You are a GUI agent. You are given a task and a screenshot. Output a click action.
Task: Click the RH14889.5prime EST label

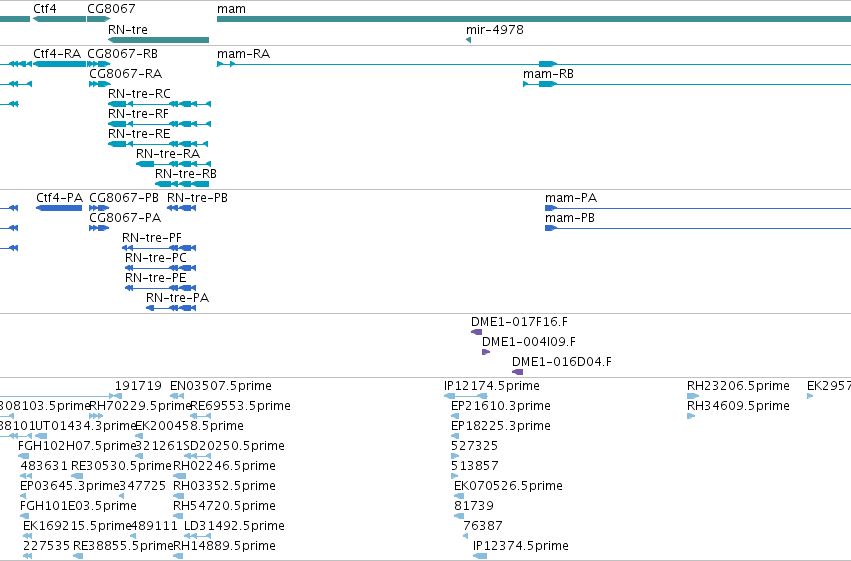coord(224,546)
